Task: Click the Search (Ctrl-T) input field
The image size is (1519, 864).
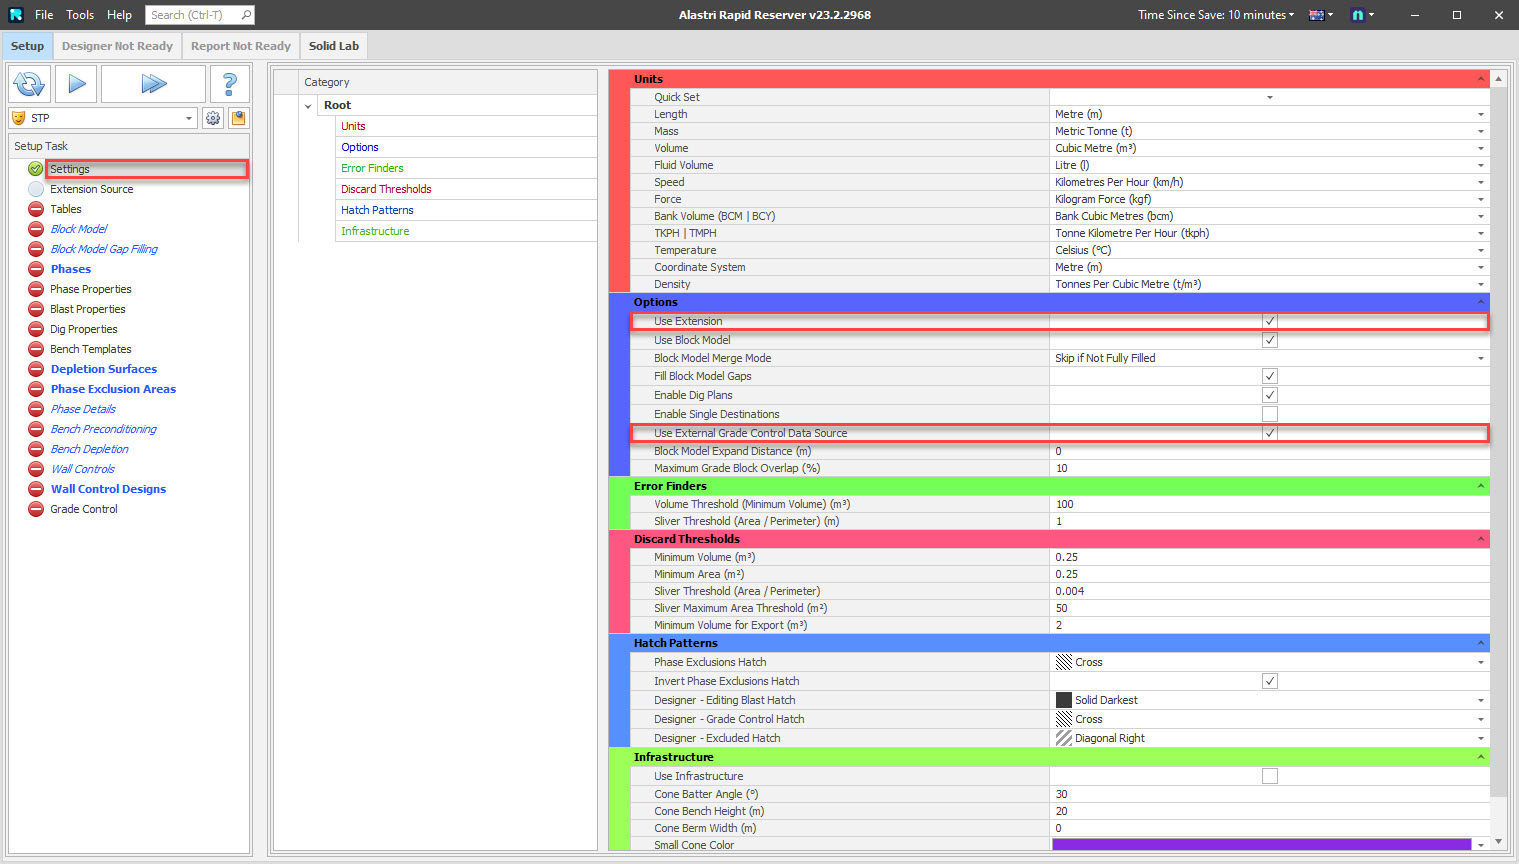Action: click(194, 15)
